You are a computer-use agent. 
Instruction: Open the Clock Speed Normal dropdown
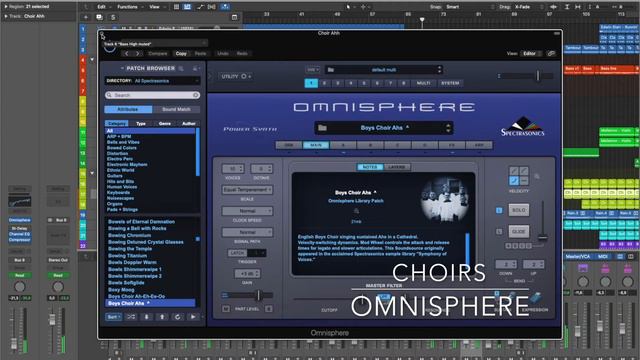coord(247,211)
